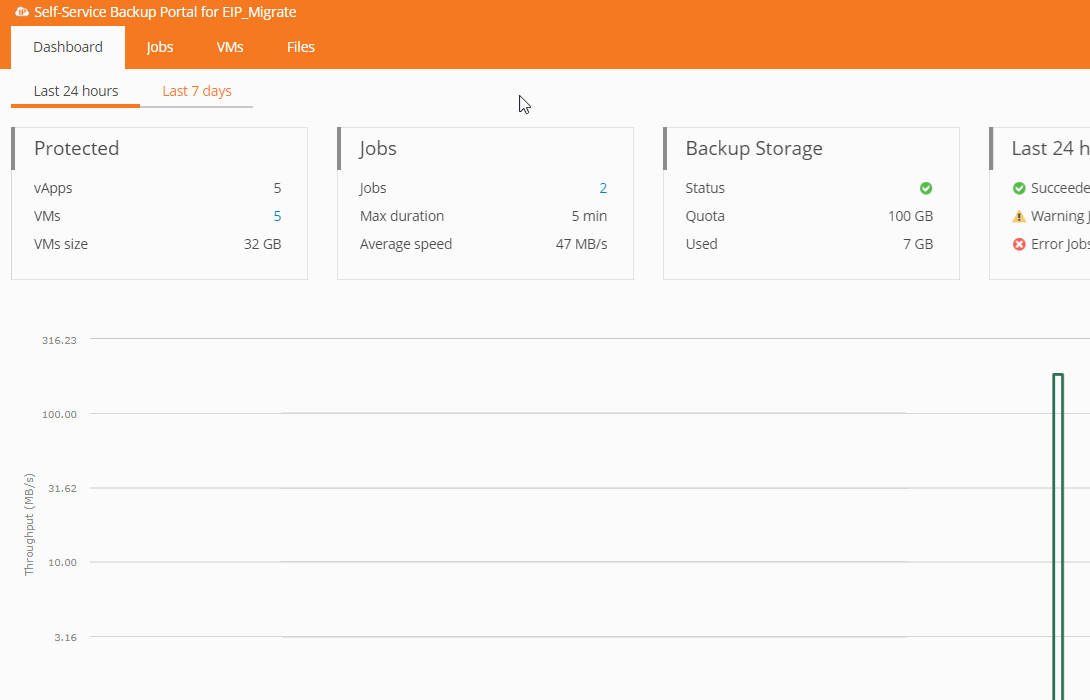Screen dimensions: 1090x700
Task: Open the Dashboard tab
Action: pyautogui.click(x=68, y=47)
